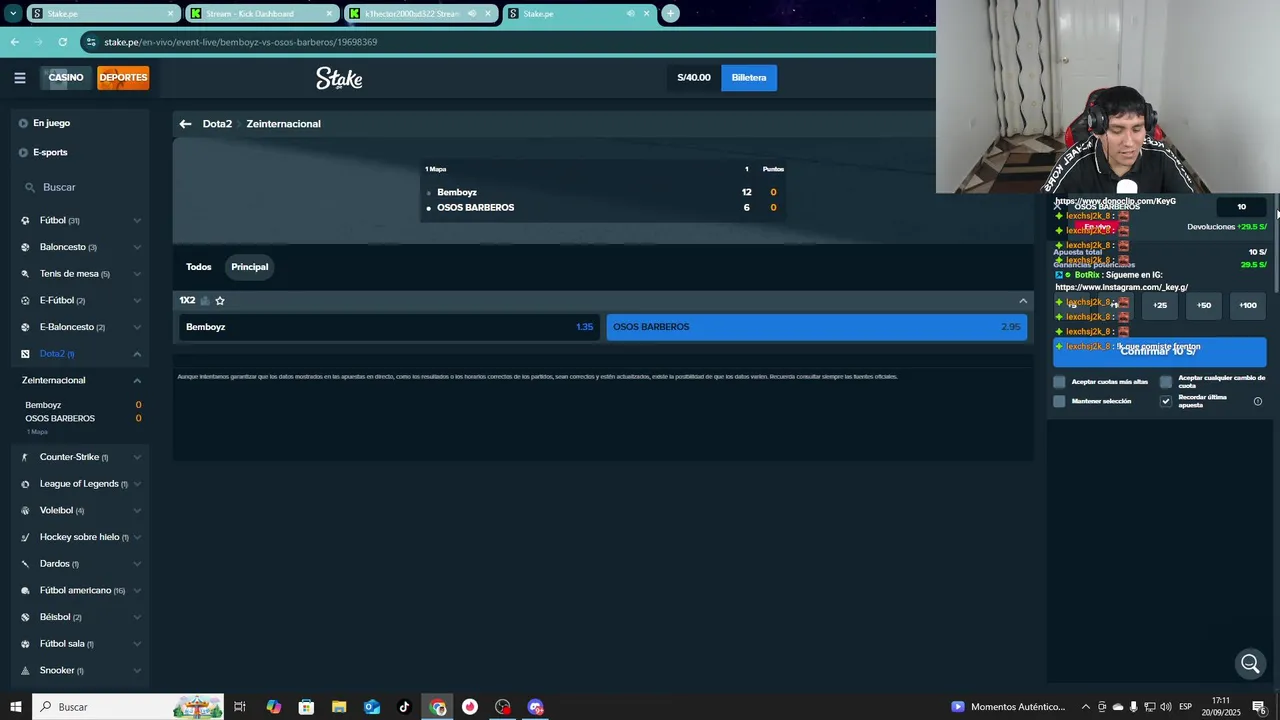Click the Stake logo in header
The image size is (1280, 720).
(339, 78)
